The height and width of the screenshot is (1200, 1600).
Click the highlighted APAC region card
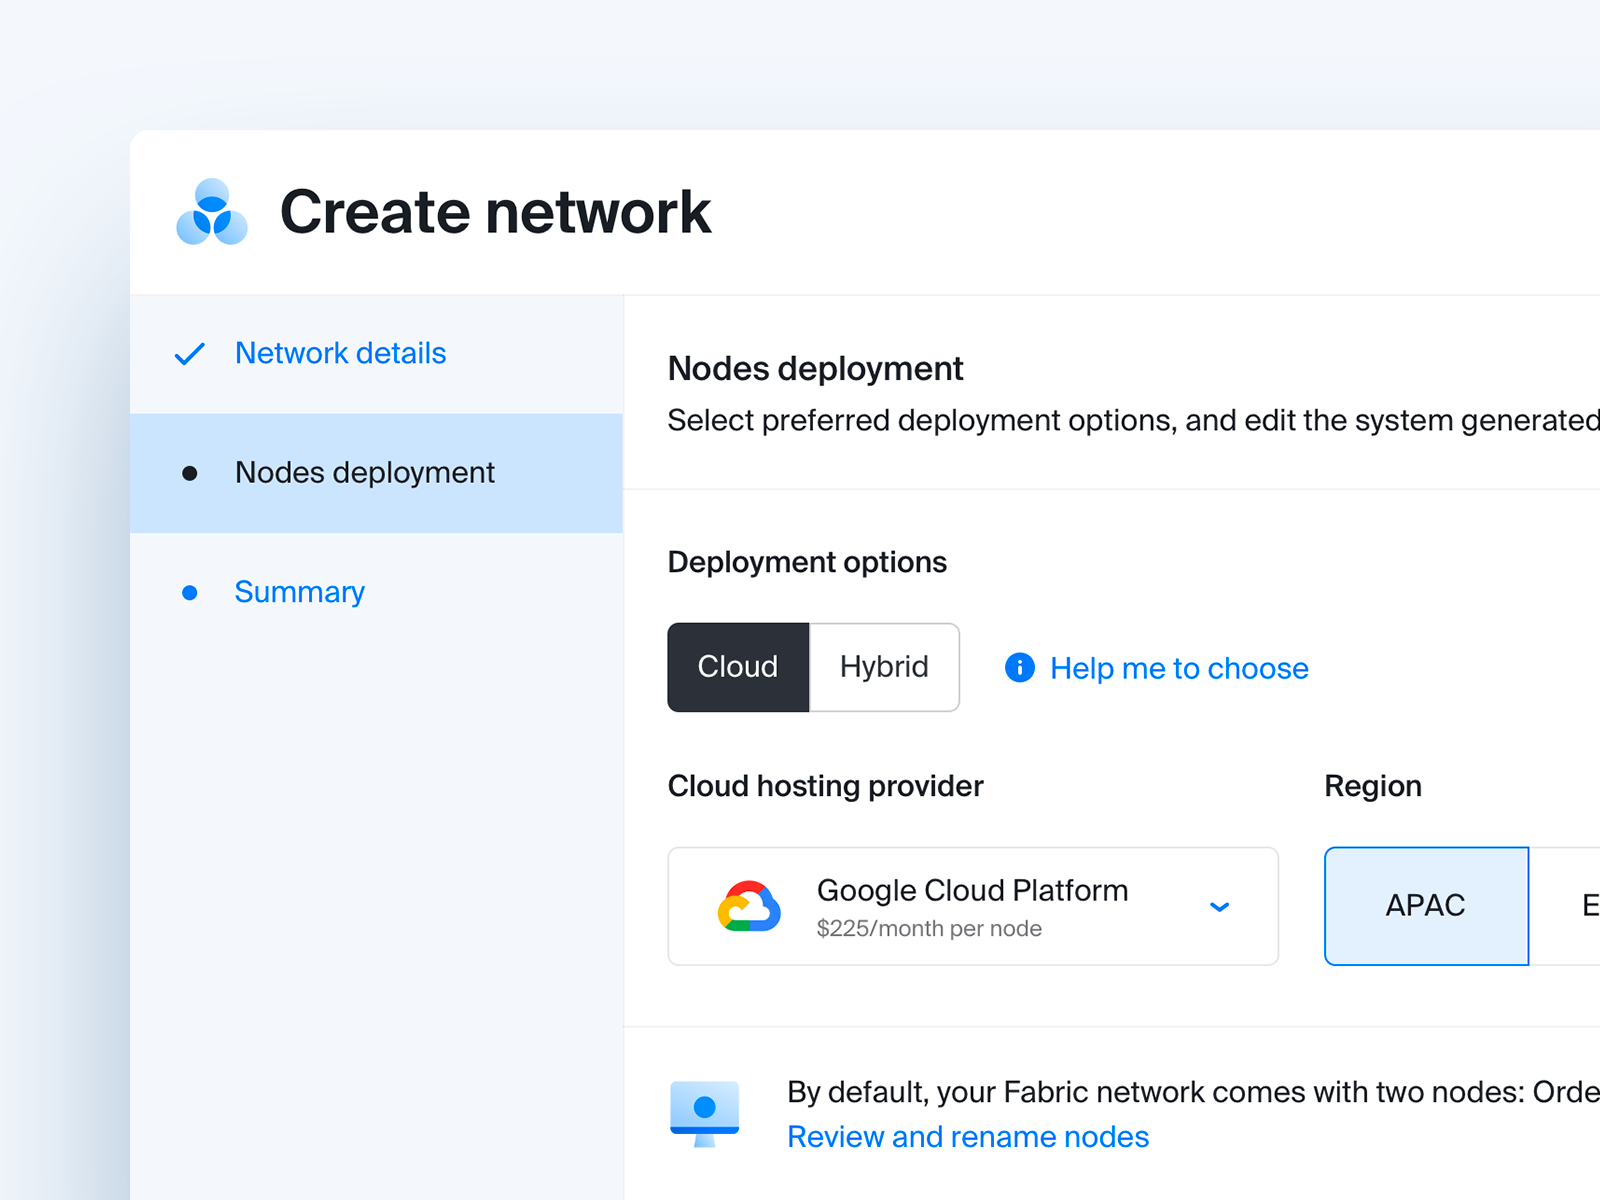[1425, 906]
